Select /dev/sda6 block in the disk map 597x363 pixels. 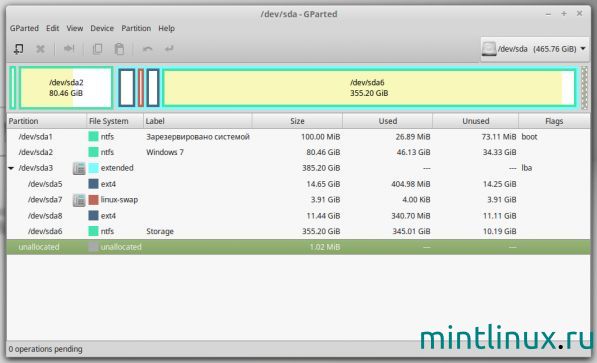click(x=369, y=88)
